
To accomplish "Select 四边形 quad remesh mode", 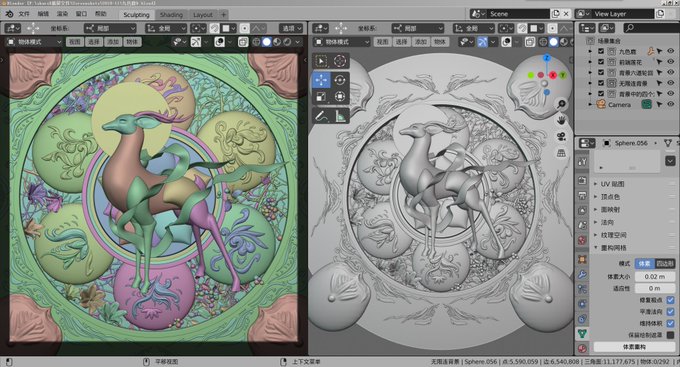I will 665,263.
